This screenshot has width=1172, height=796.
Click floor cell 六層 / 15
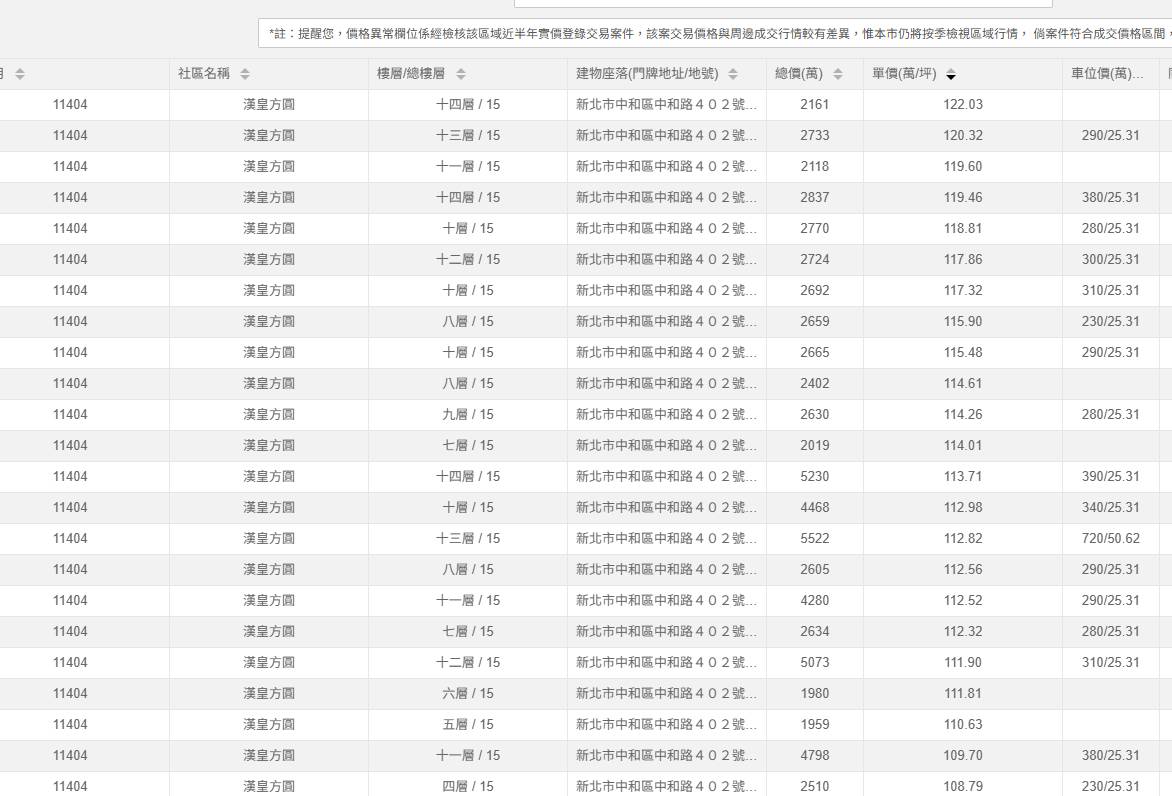pyautogui.click(x=468, y=694)
